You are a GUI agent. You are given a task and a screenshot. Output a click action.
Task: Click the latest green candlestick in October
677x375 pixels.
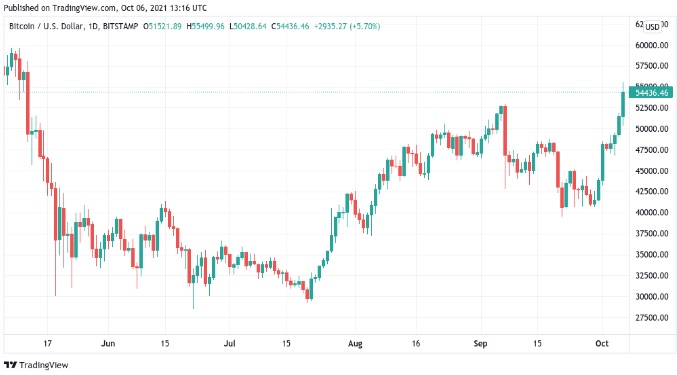click(x=623, y=104)
